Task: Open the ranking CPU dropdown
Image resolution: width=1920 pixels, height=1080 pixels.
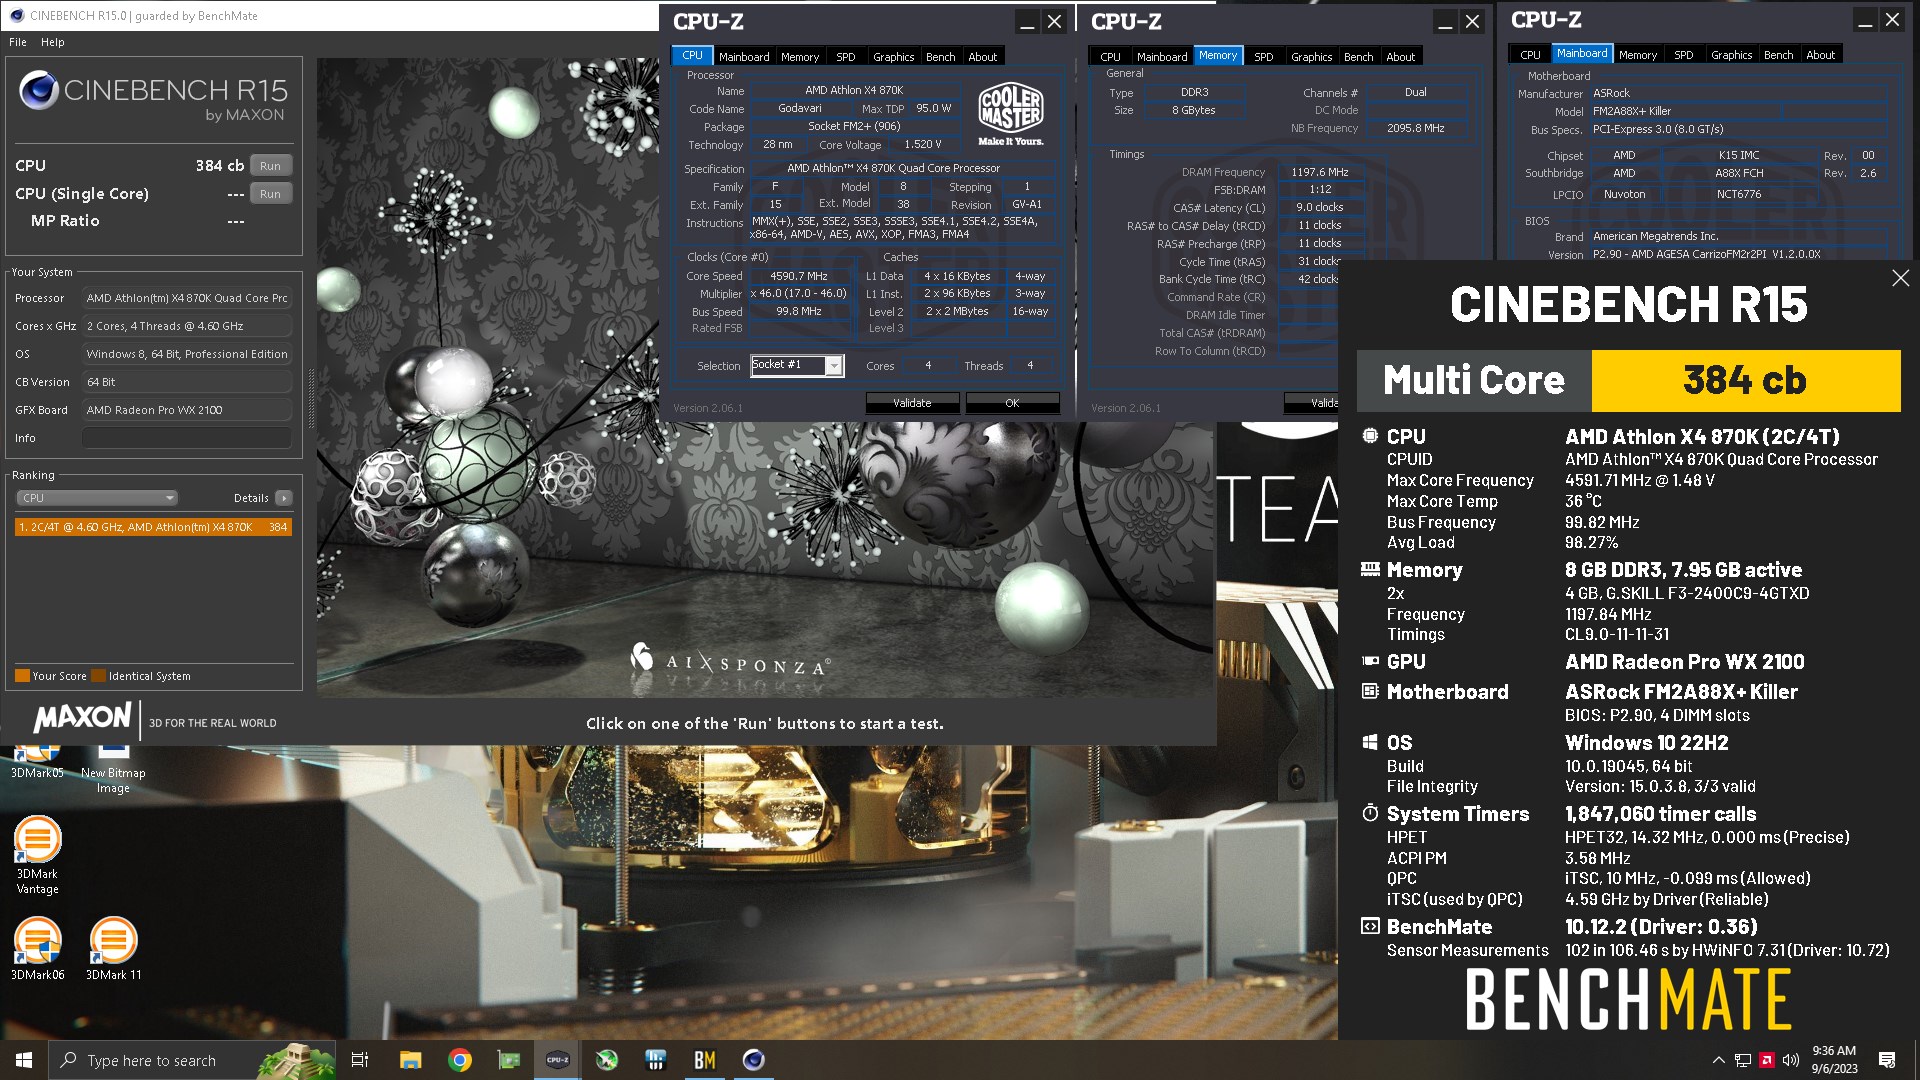Action: 97,498
